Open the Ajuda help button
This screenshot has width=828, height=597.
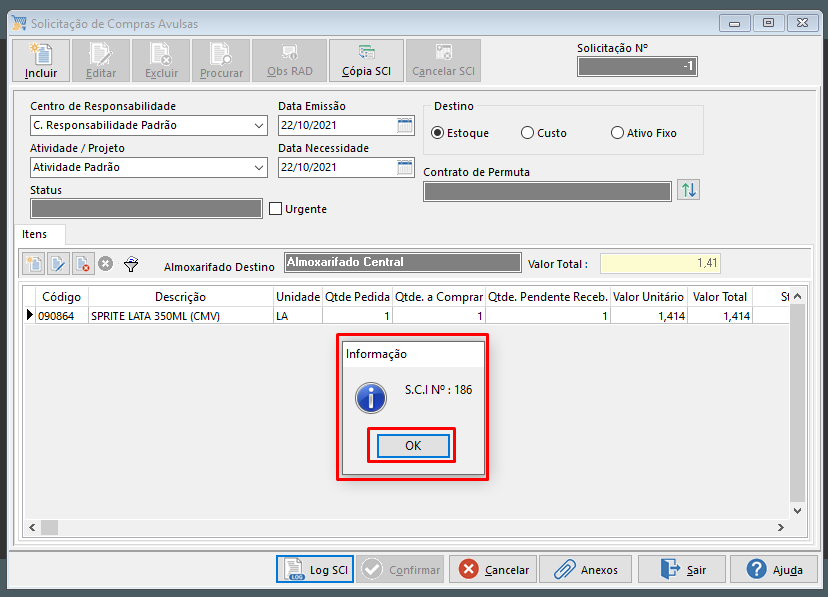[774, 569]
